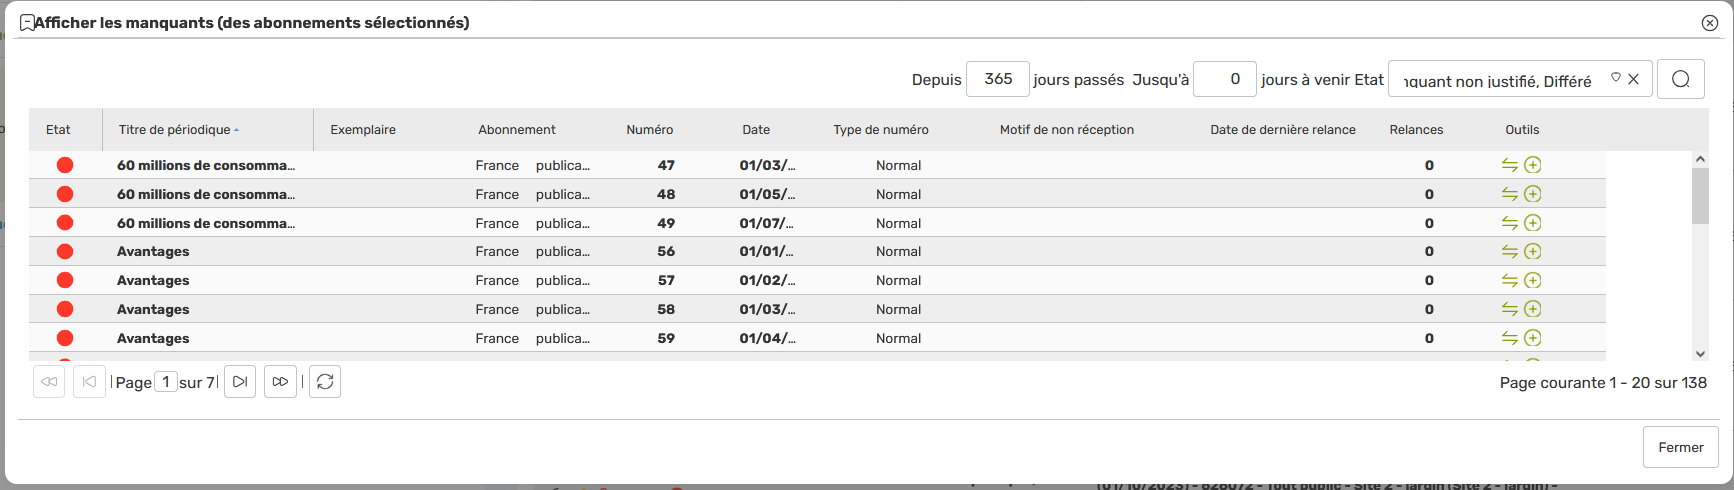This screenshot has height=490, width=1734.
Task: Click the days-to-come field showing 0
Action: [1225, 79]
